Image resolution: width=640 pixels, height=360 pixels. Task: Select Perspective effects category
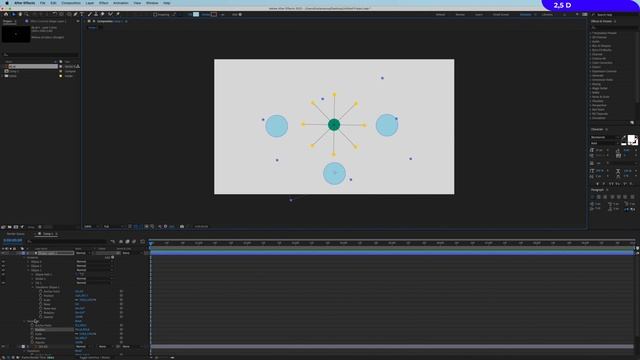(599, 105)
